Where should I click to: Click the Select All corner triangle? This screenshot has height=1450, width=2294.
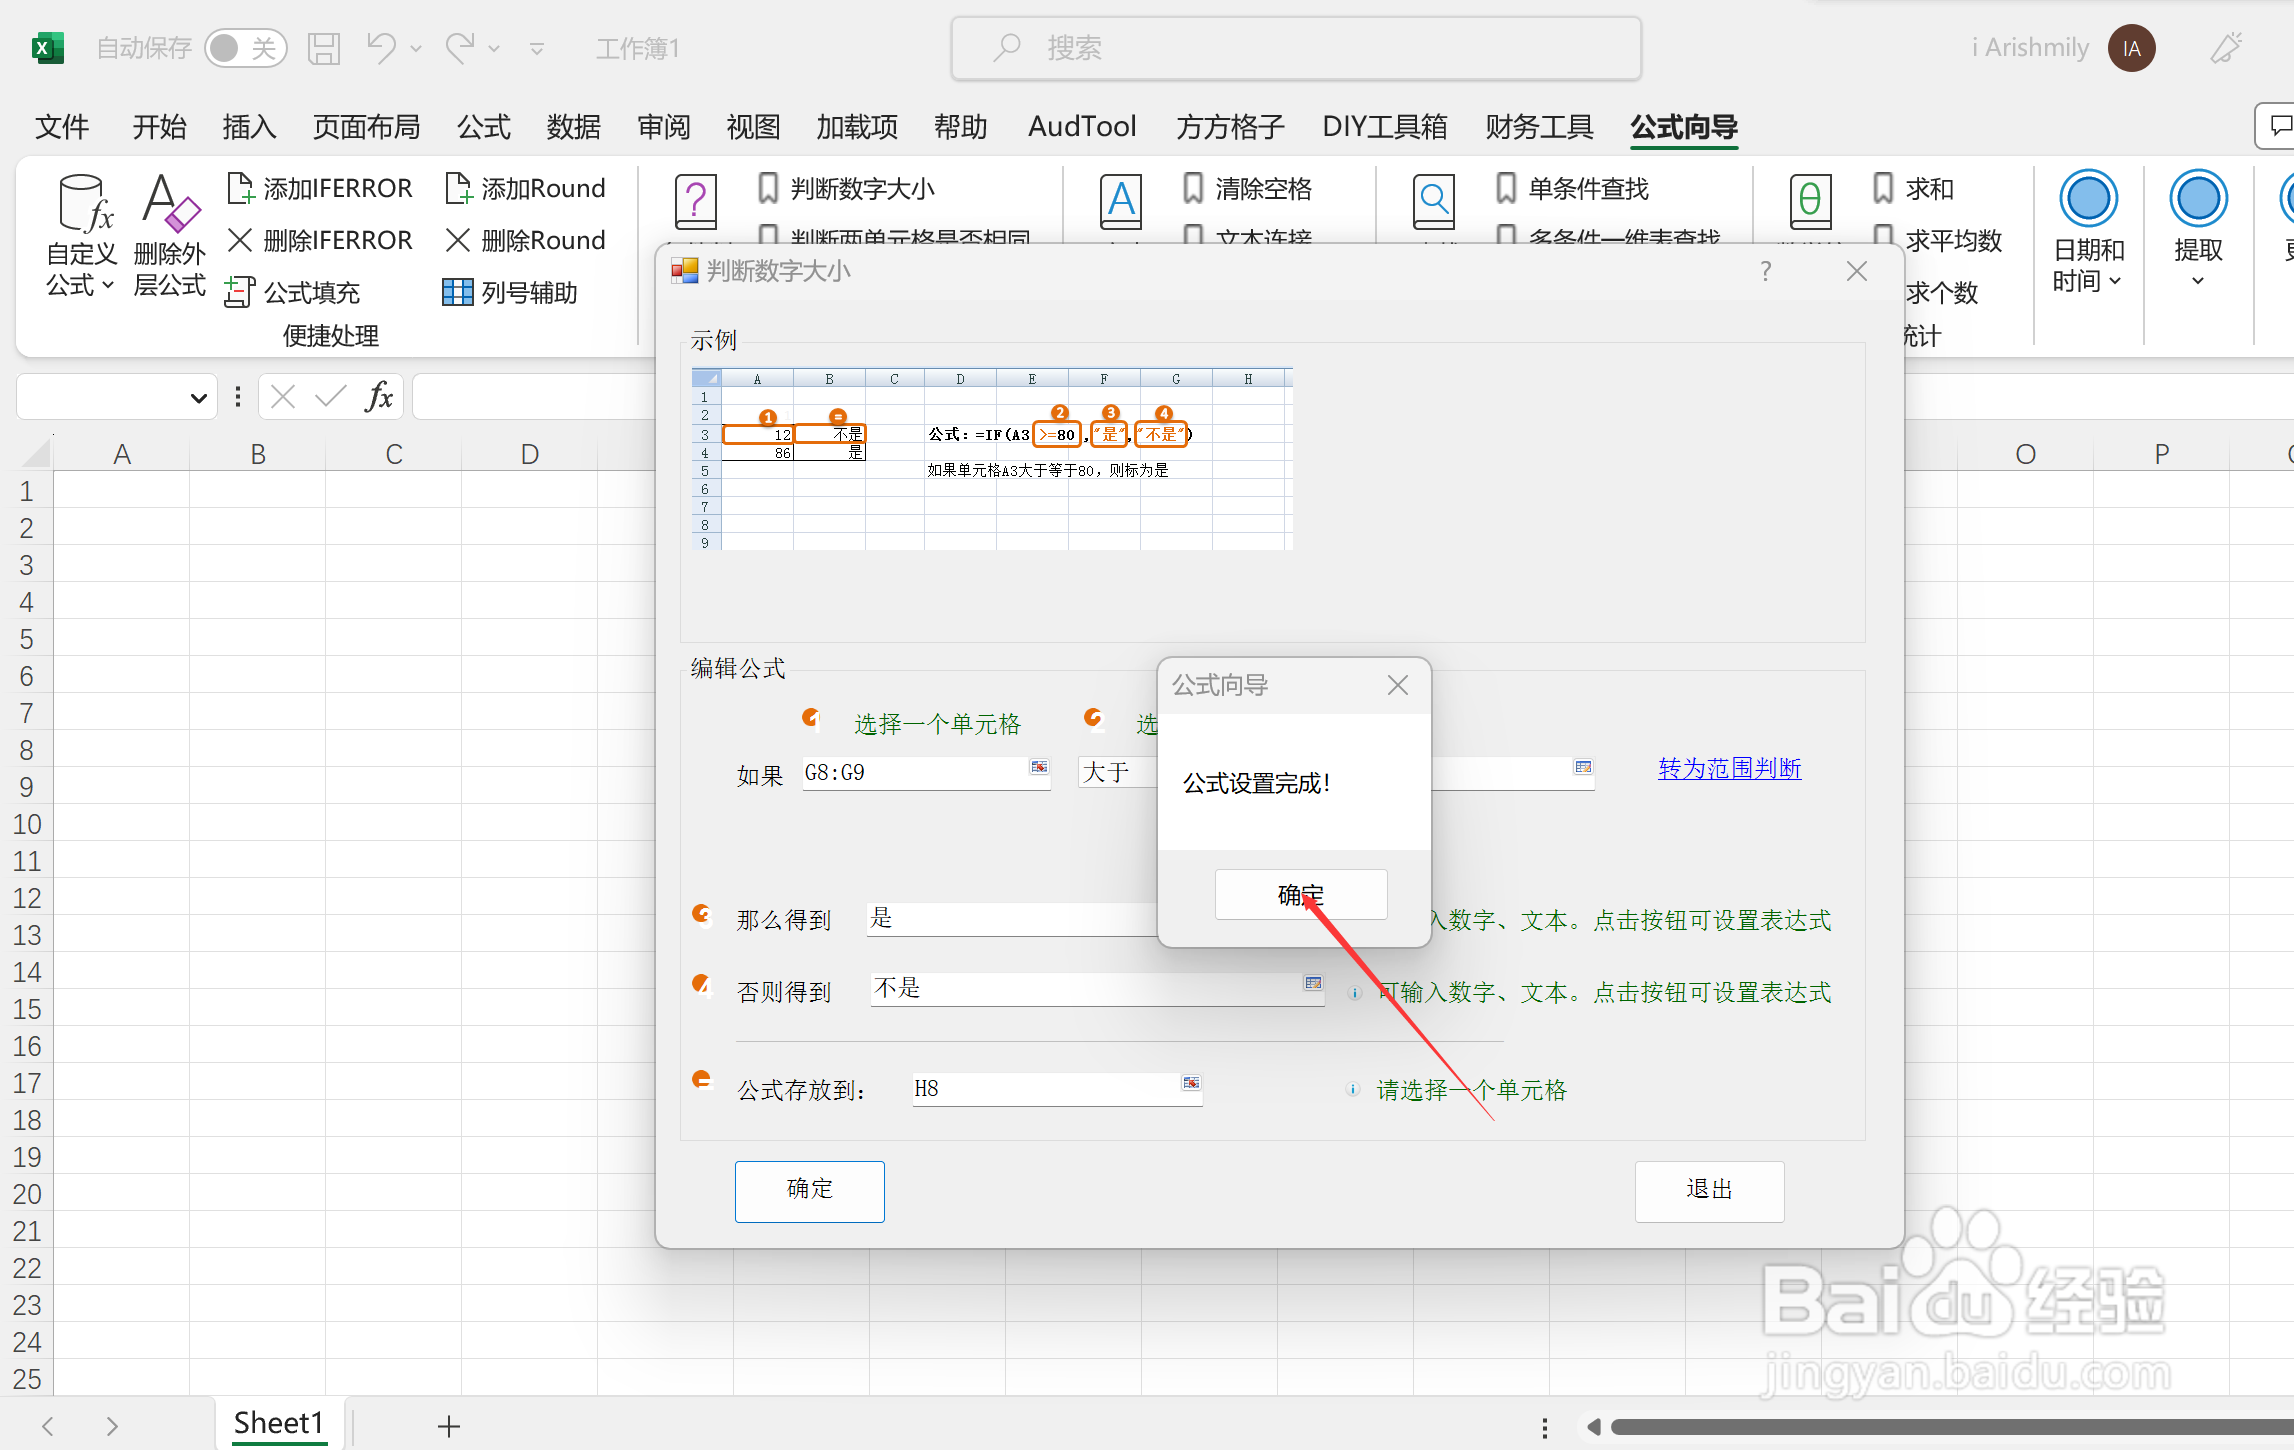coord(35,454)
